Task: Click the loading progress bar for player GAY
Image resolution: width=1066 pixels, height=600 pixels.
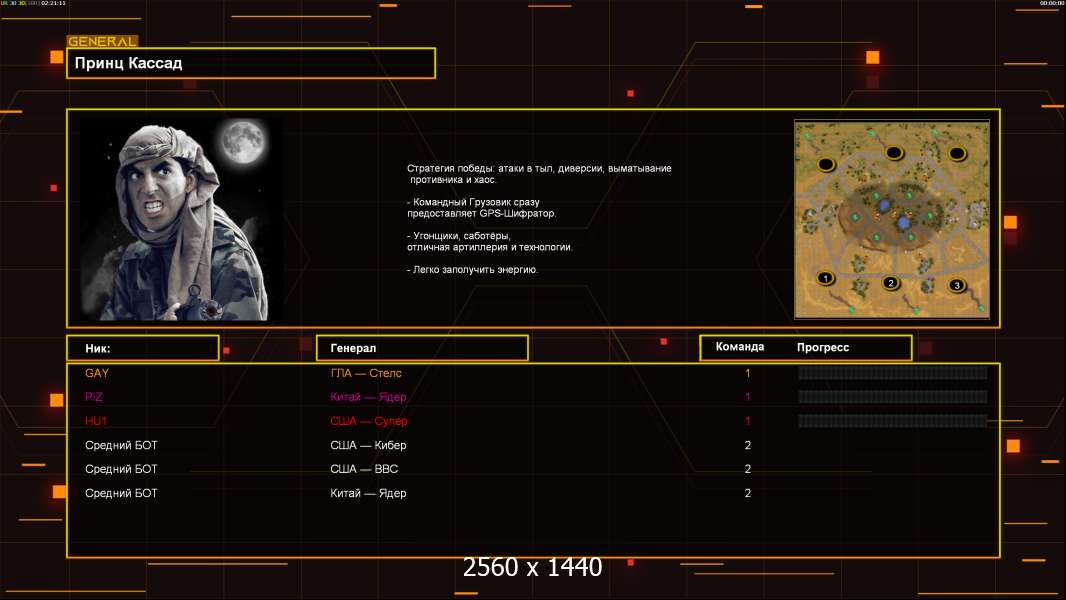Action: (x=892, y=373)
